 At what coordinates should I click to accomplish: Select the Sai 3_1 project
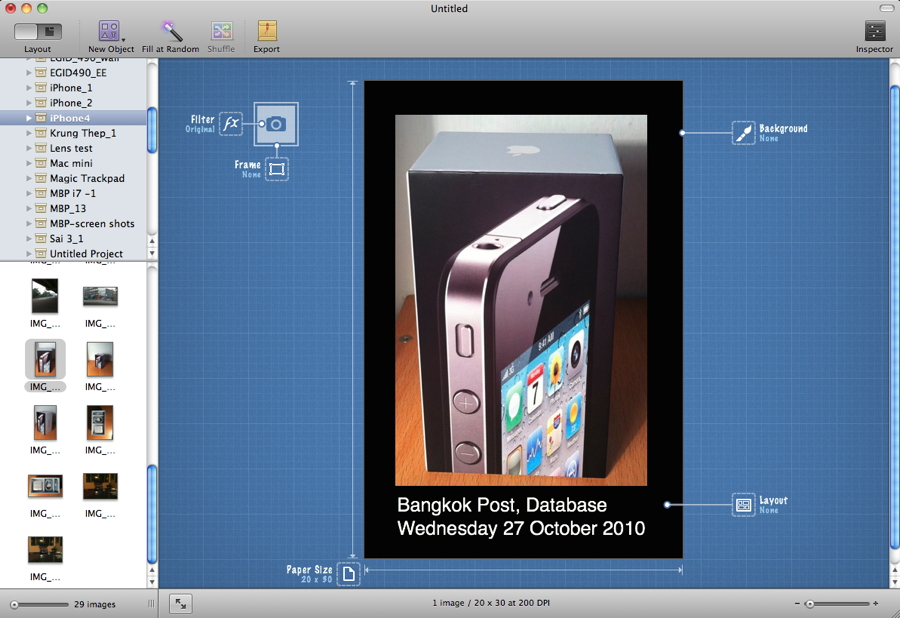coord(73,239)
